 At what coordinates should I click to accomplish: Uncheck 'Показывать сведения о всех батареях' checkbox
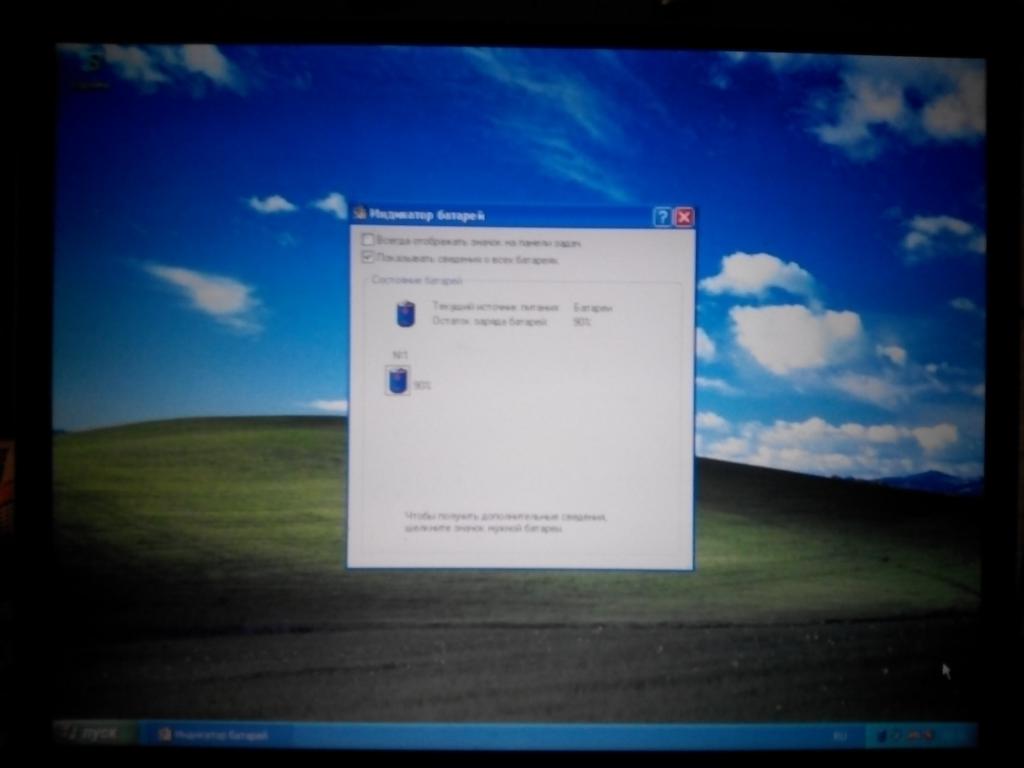point(368,257)
